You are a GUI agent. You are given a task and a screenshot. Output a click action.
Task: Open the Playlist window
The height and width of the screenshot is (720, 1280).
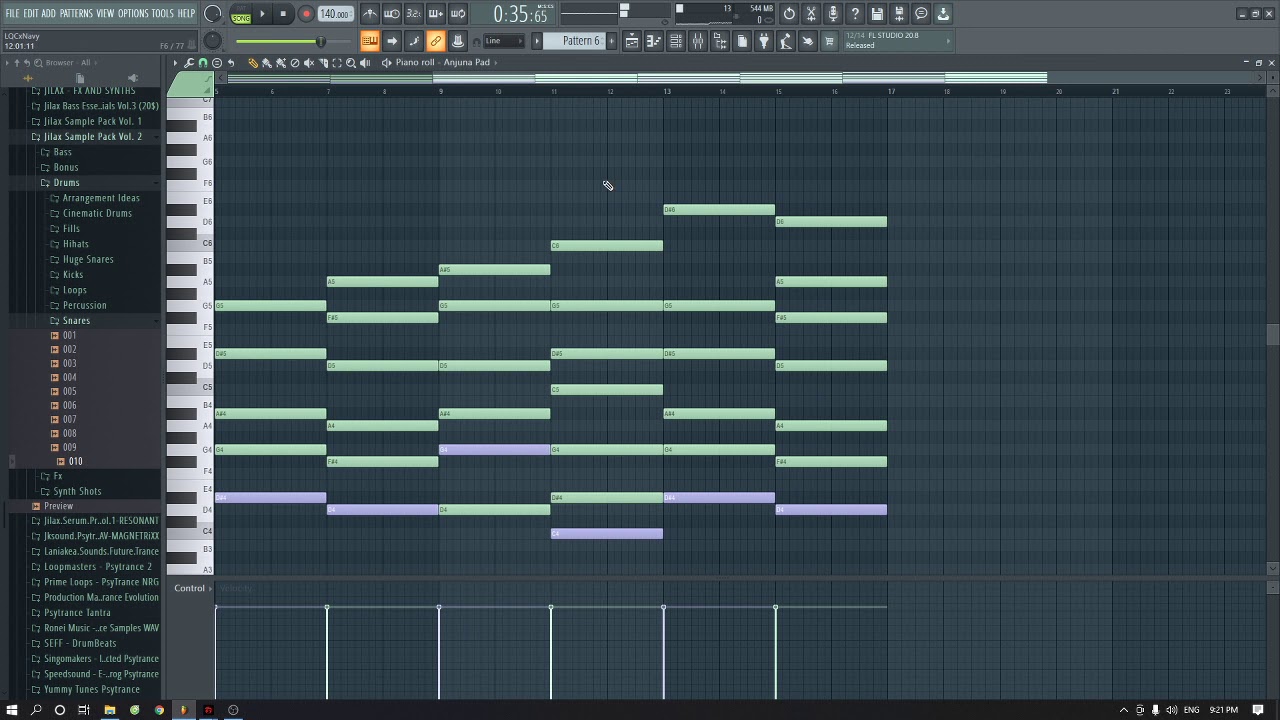632,41
